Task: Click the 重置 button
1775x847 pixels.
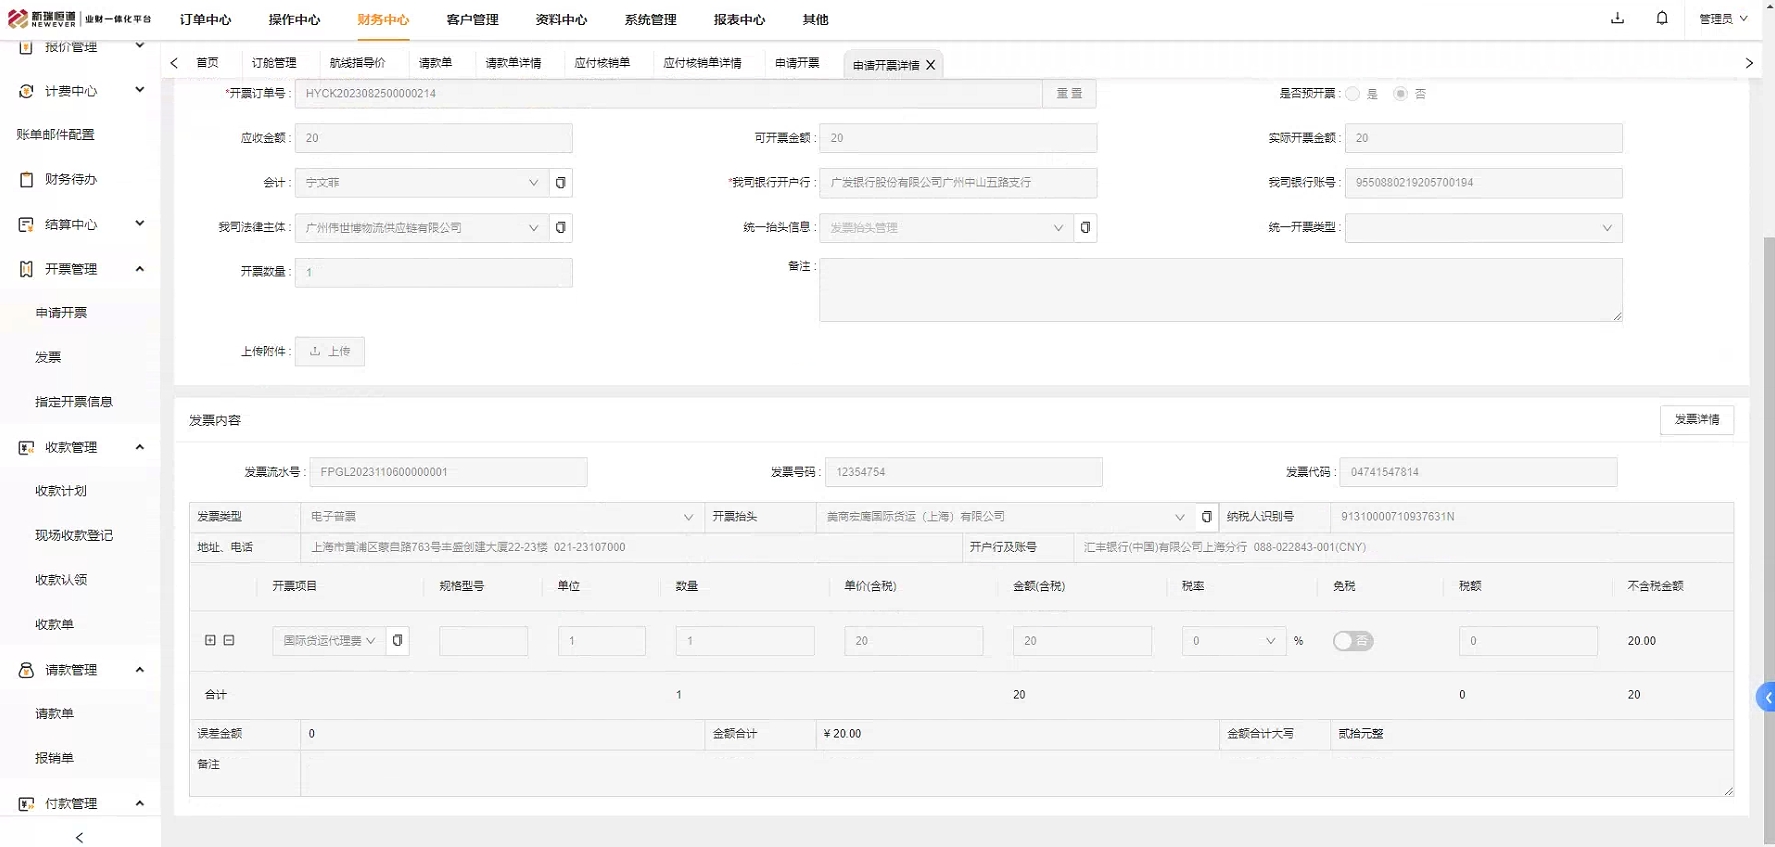Action: point(1069,94)
